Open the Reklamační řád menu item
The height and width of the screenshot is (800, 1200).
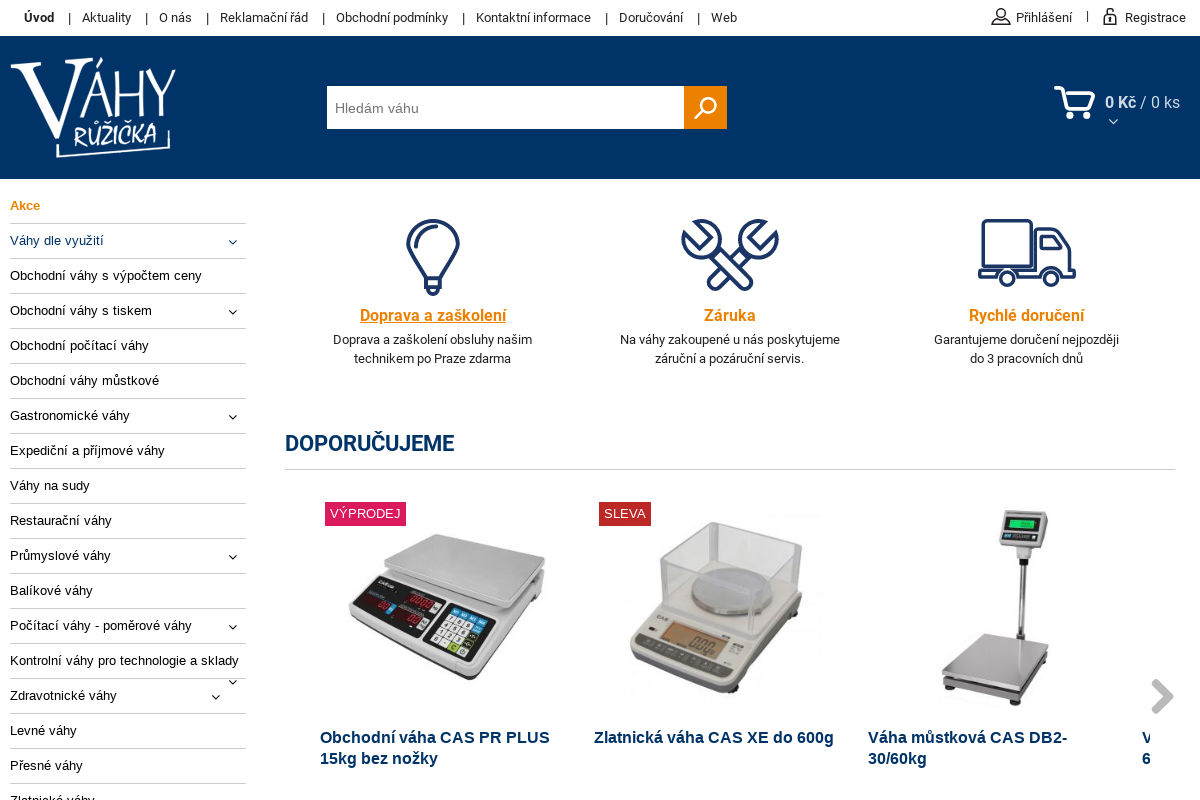pos(264,18)
